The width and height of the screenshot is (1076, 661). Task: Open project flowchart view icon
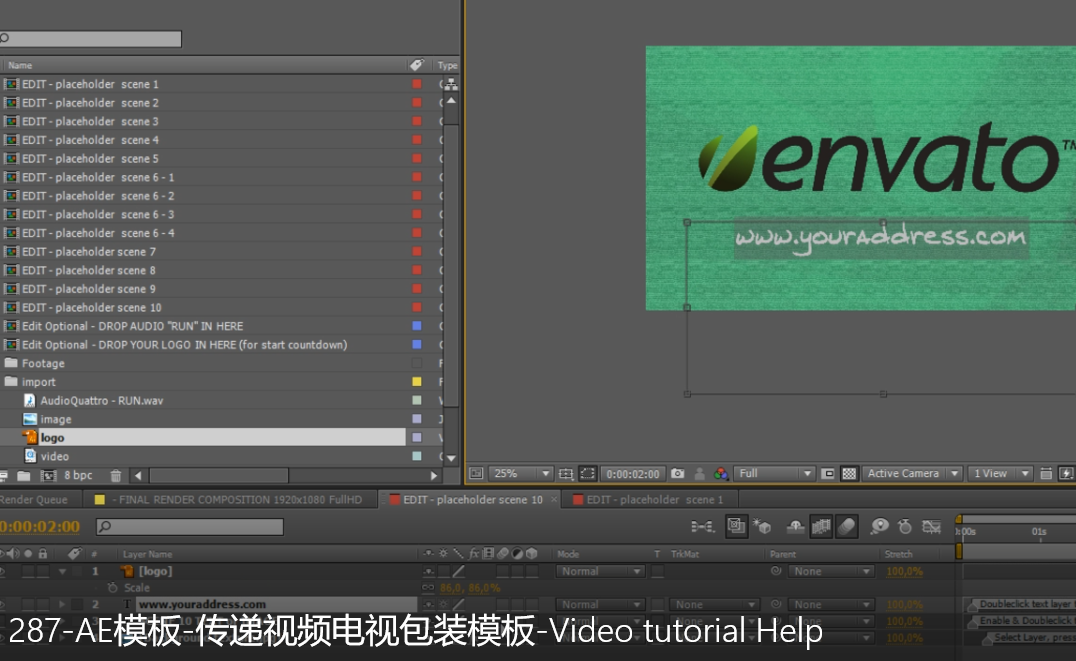(451, 84)
